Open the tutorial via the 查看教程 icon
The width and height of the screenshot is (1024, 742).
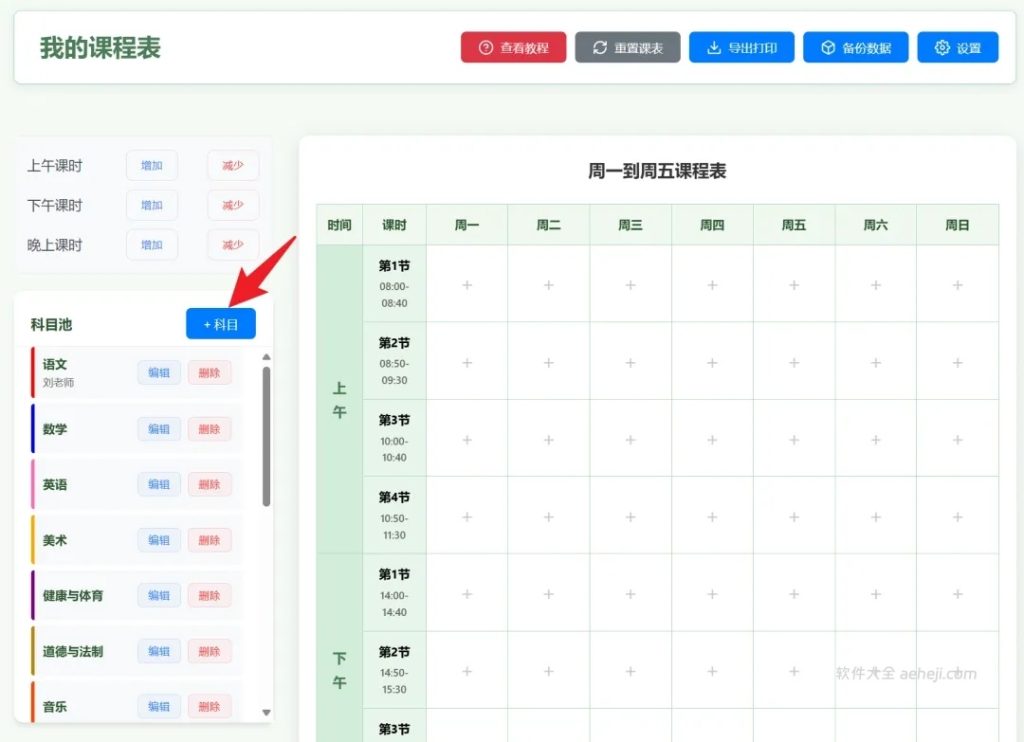[x=487, y=47]
